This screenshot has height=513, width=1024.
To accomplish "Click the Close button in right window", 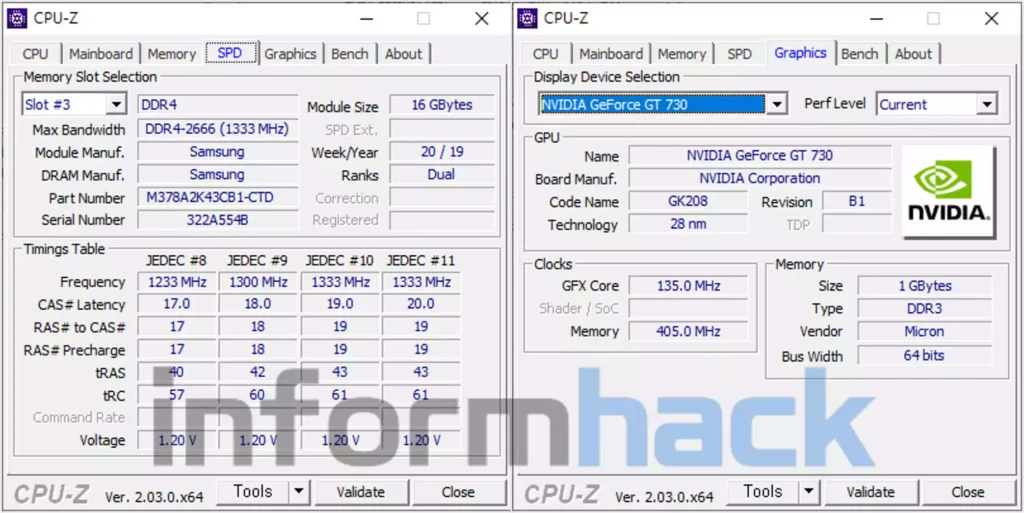I will (967, 491).
